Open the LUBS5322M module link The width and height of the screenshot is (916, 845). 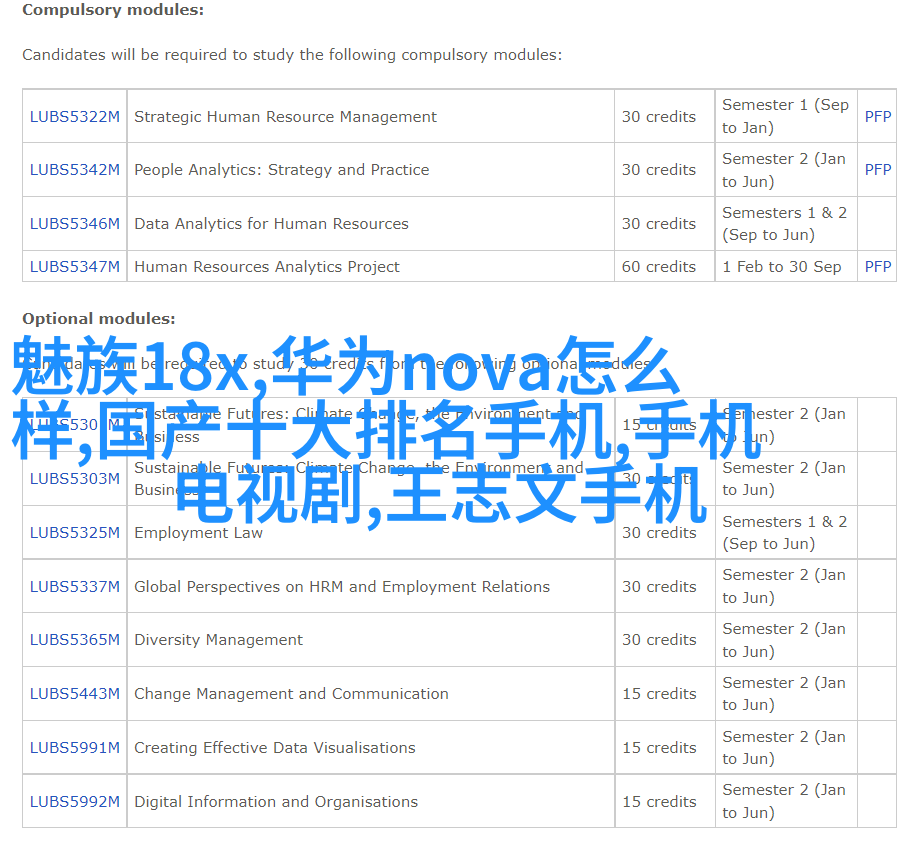pos(75,117)
